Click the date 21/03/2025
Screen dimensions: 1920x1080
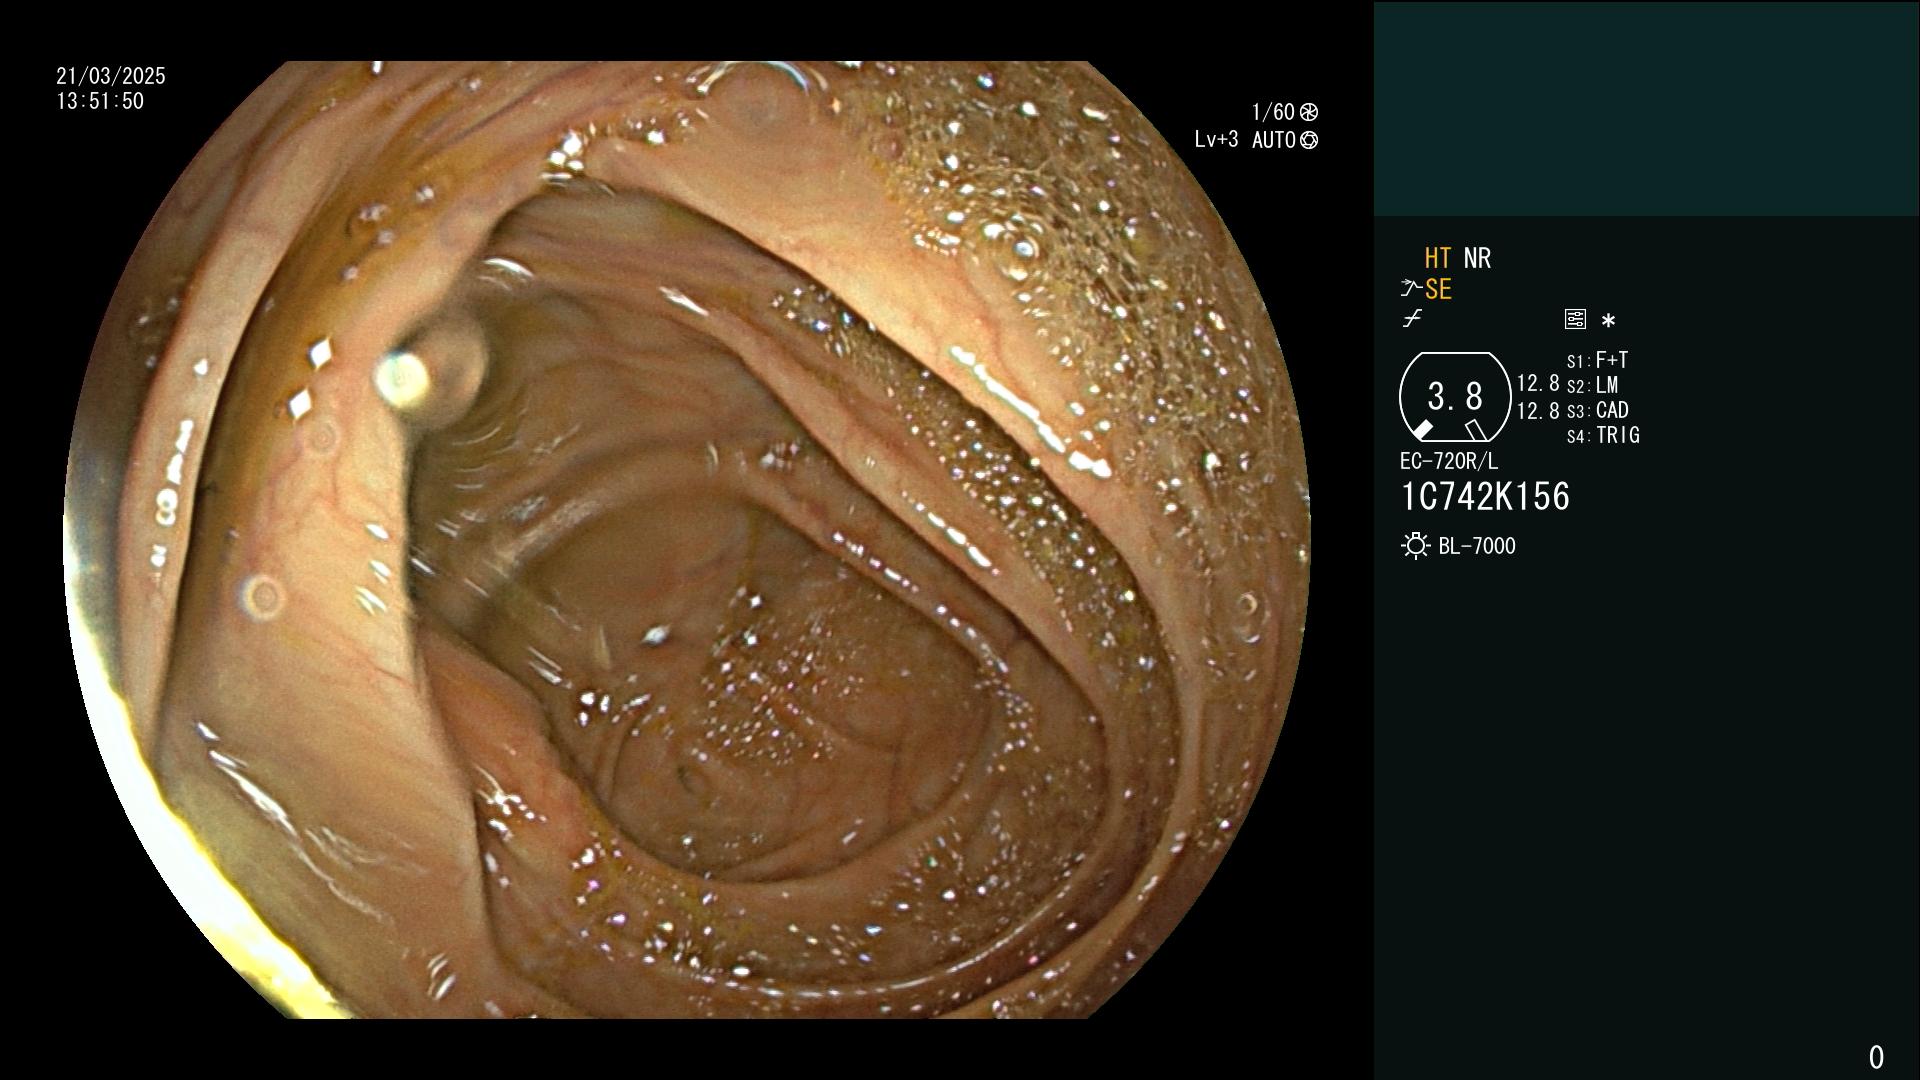tap(111, 76)
